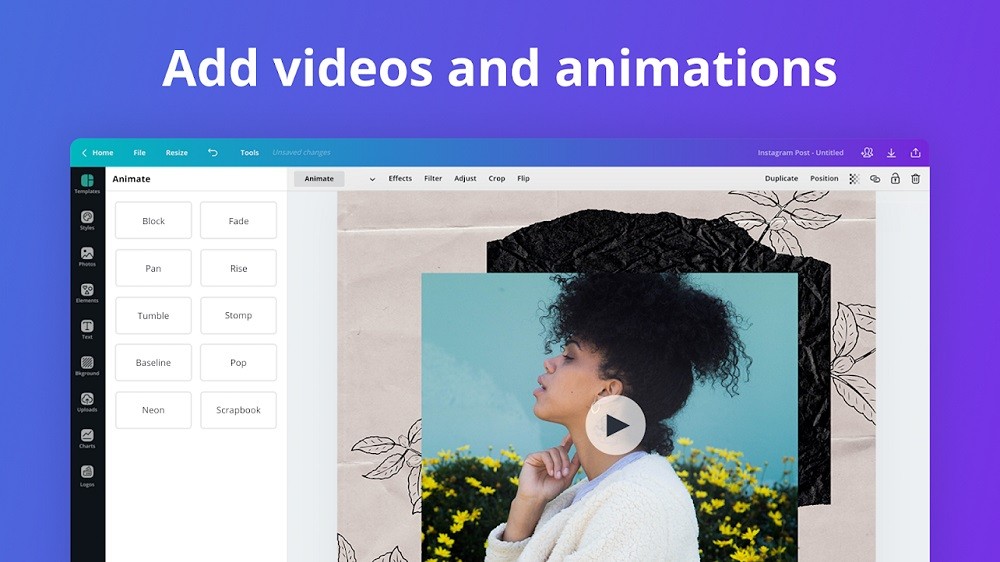Open the Styles panel in sidebar
Screen dimensions: 1000x562
point(87,219)
